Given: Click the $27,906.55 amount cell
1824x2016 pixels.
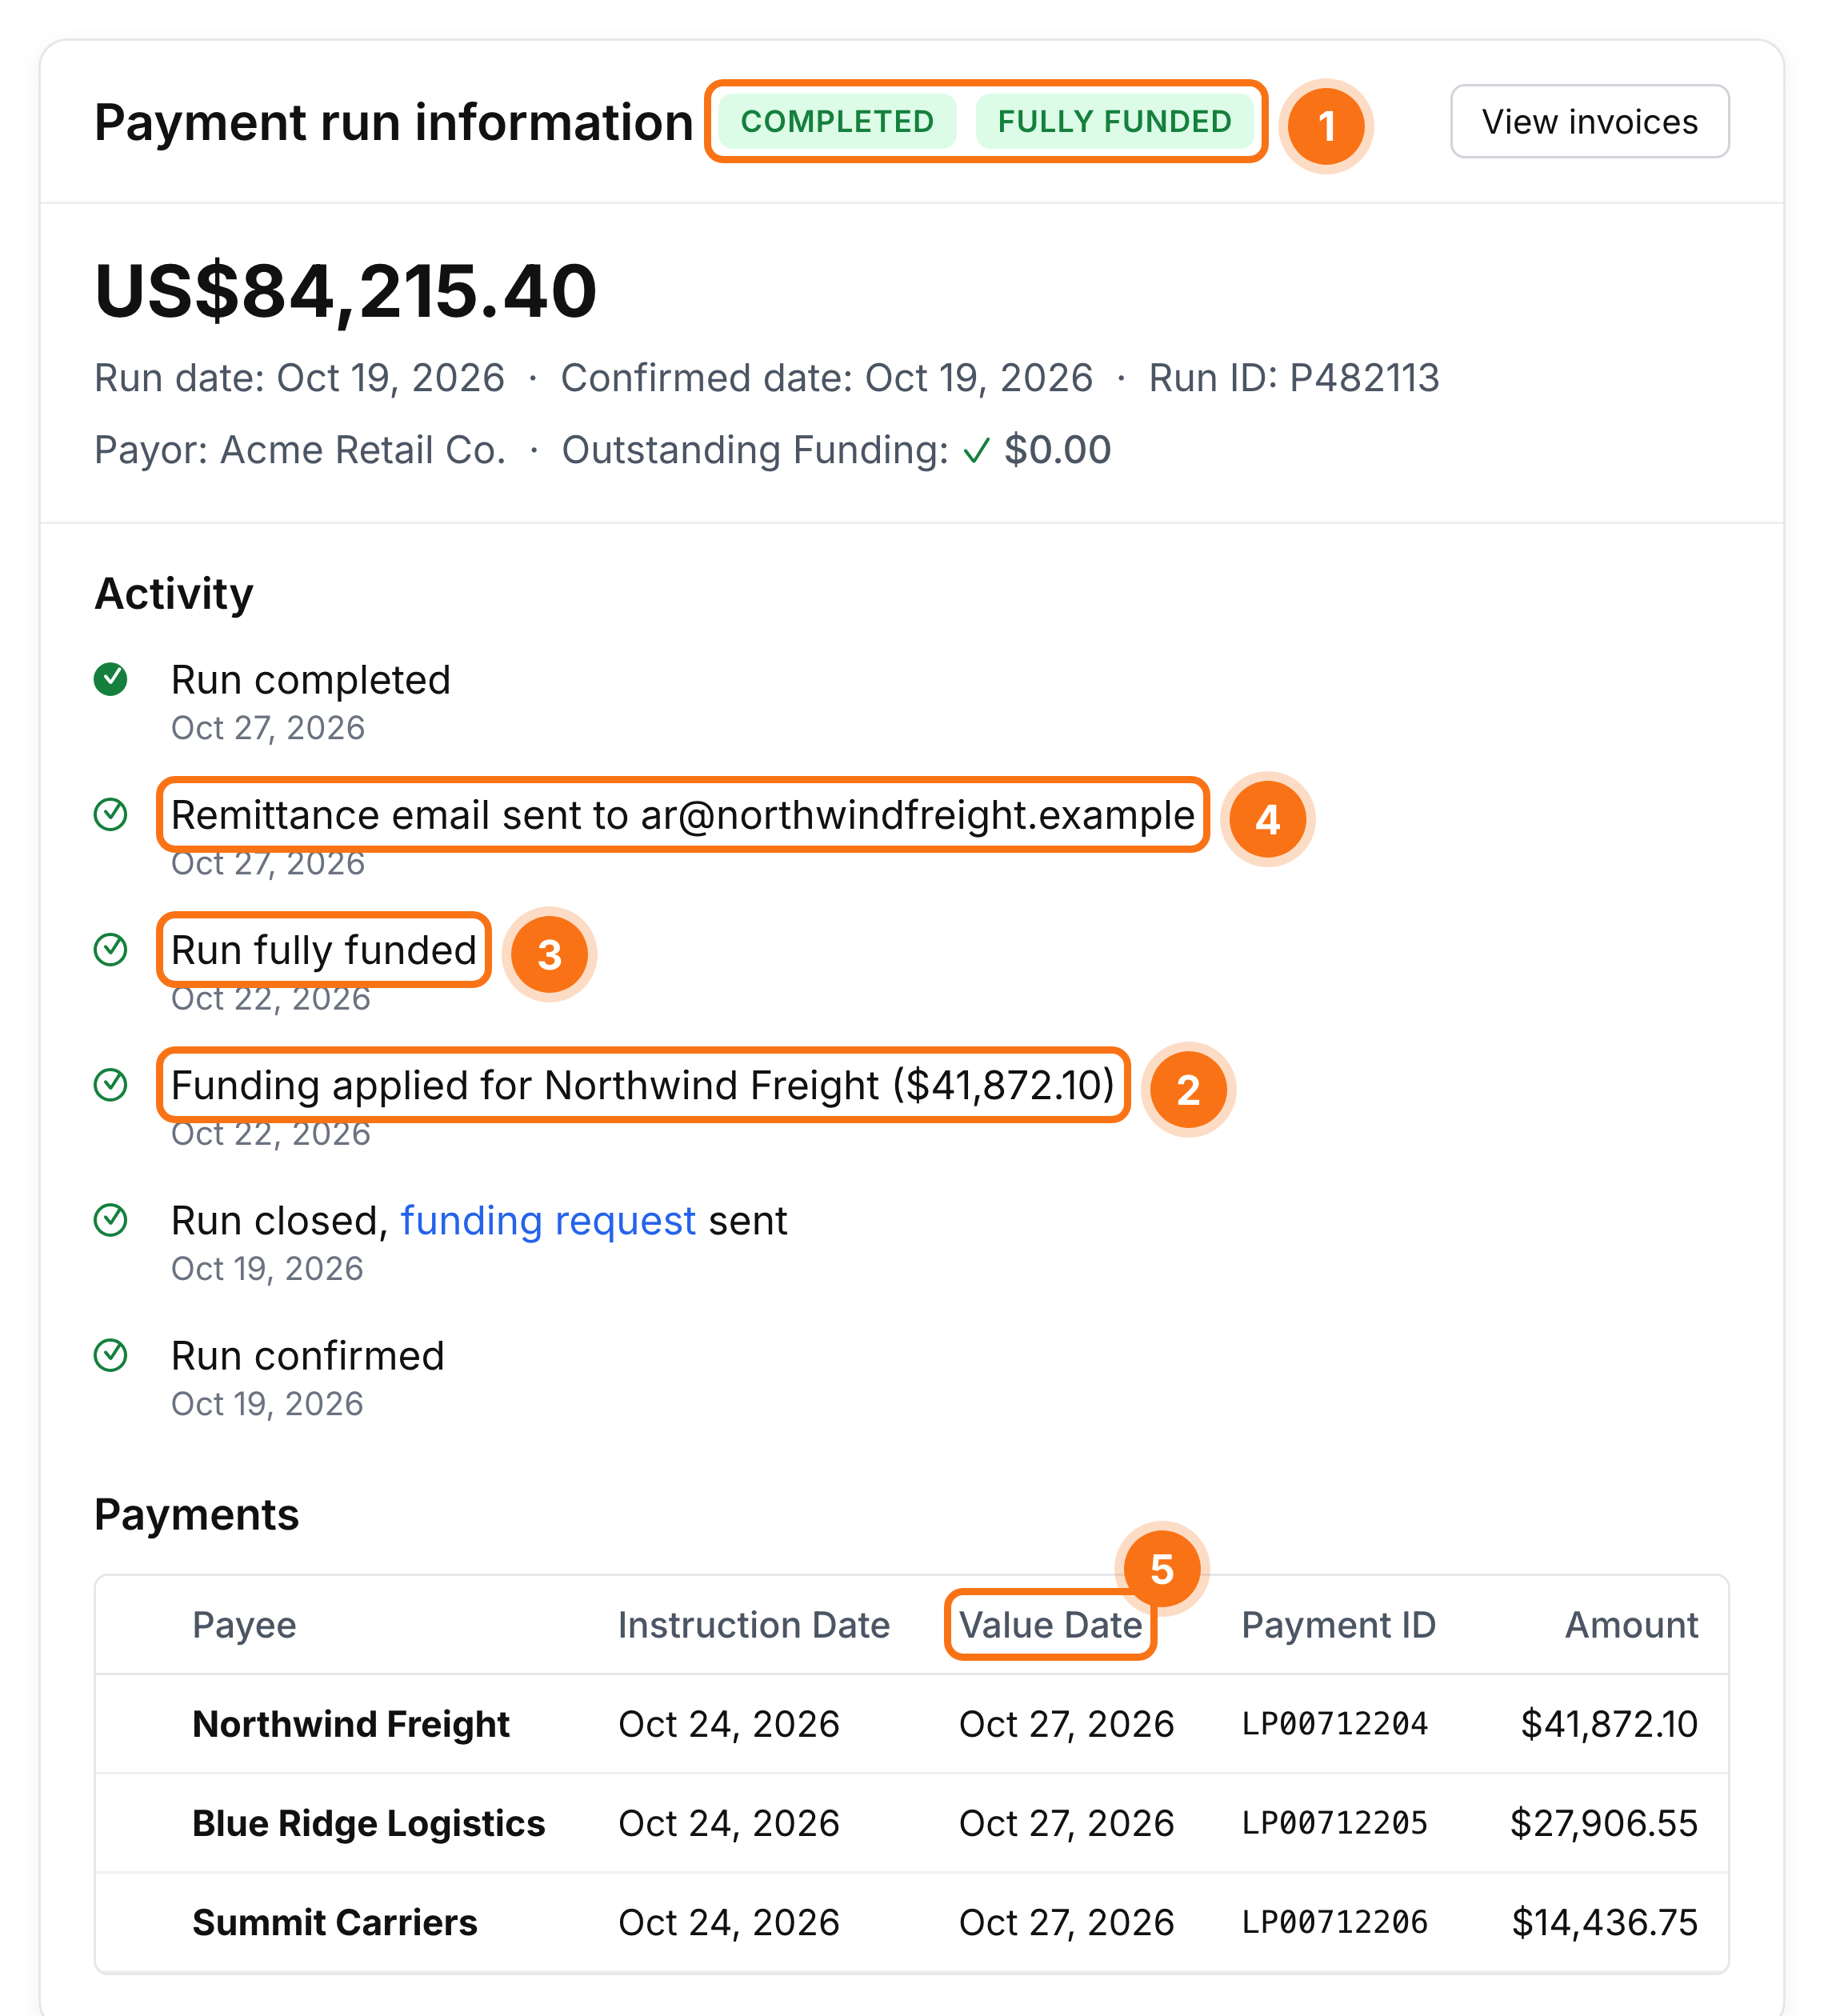Looking at the screenshot, I should (1604, 1823).
